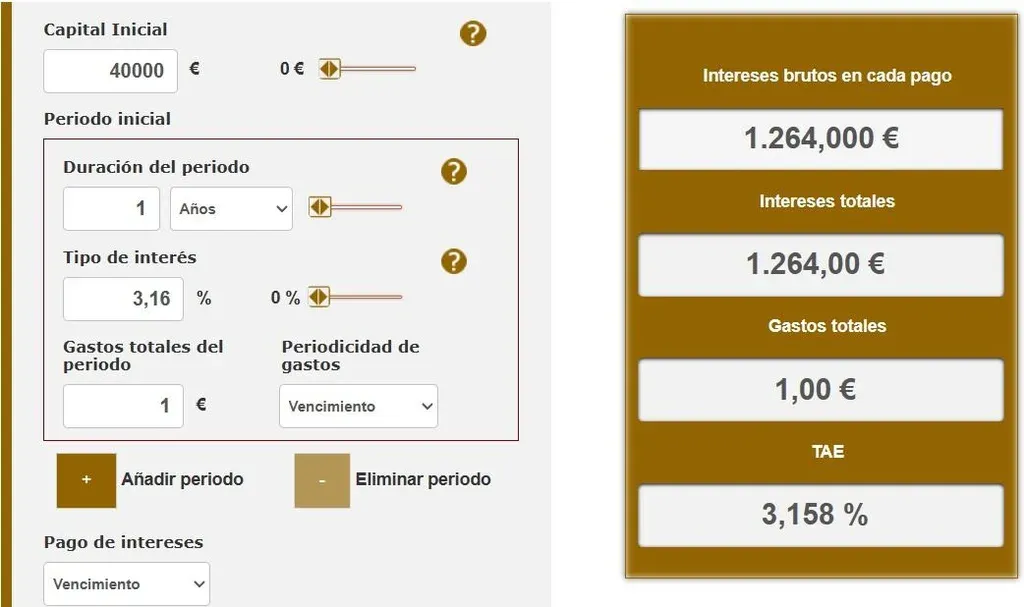This screenshot has height=607, width=1024.
Task: Click the Gastos totales del periodo field
Action: coord(123,406)
